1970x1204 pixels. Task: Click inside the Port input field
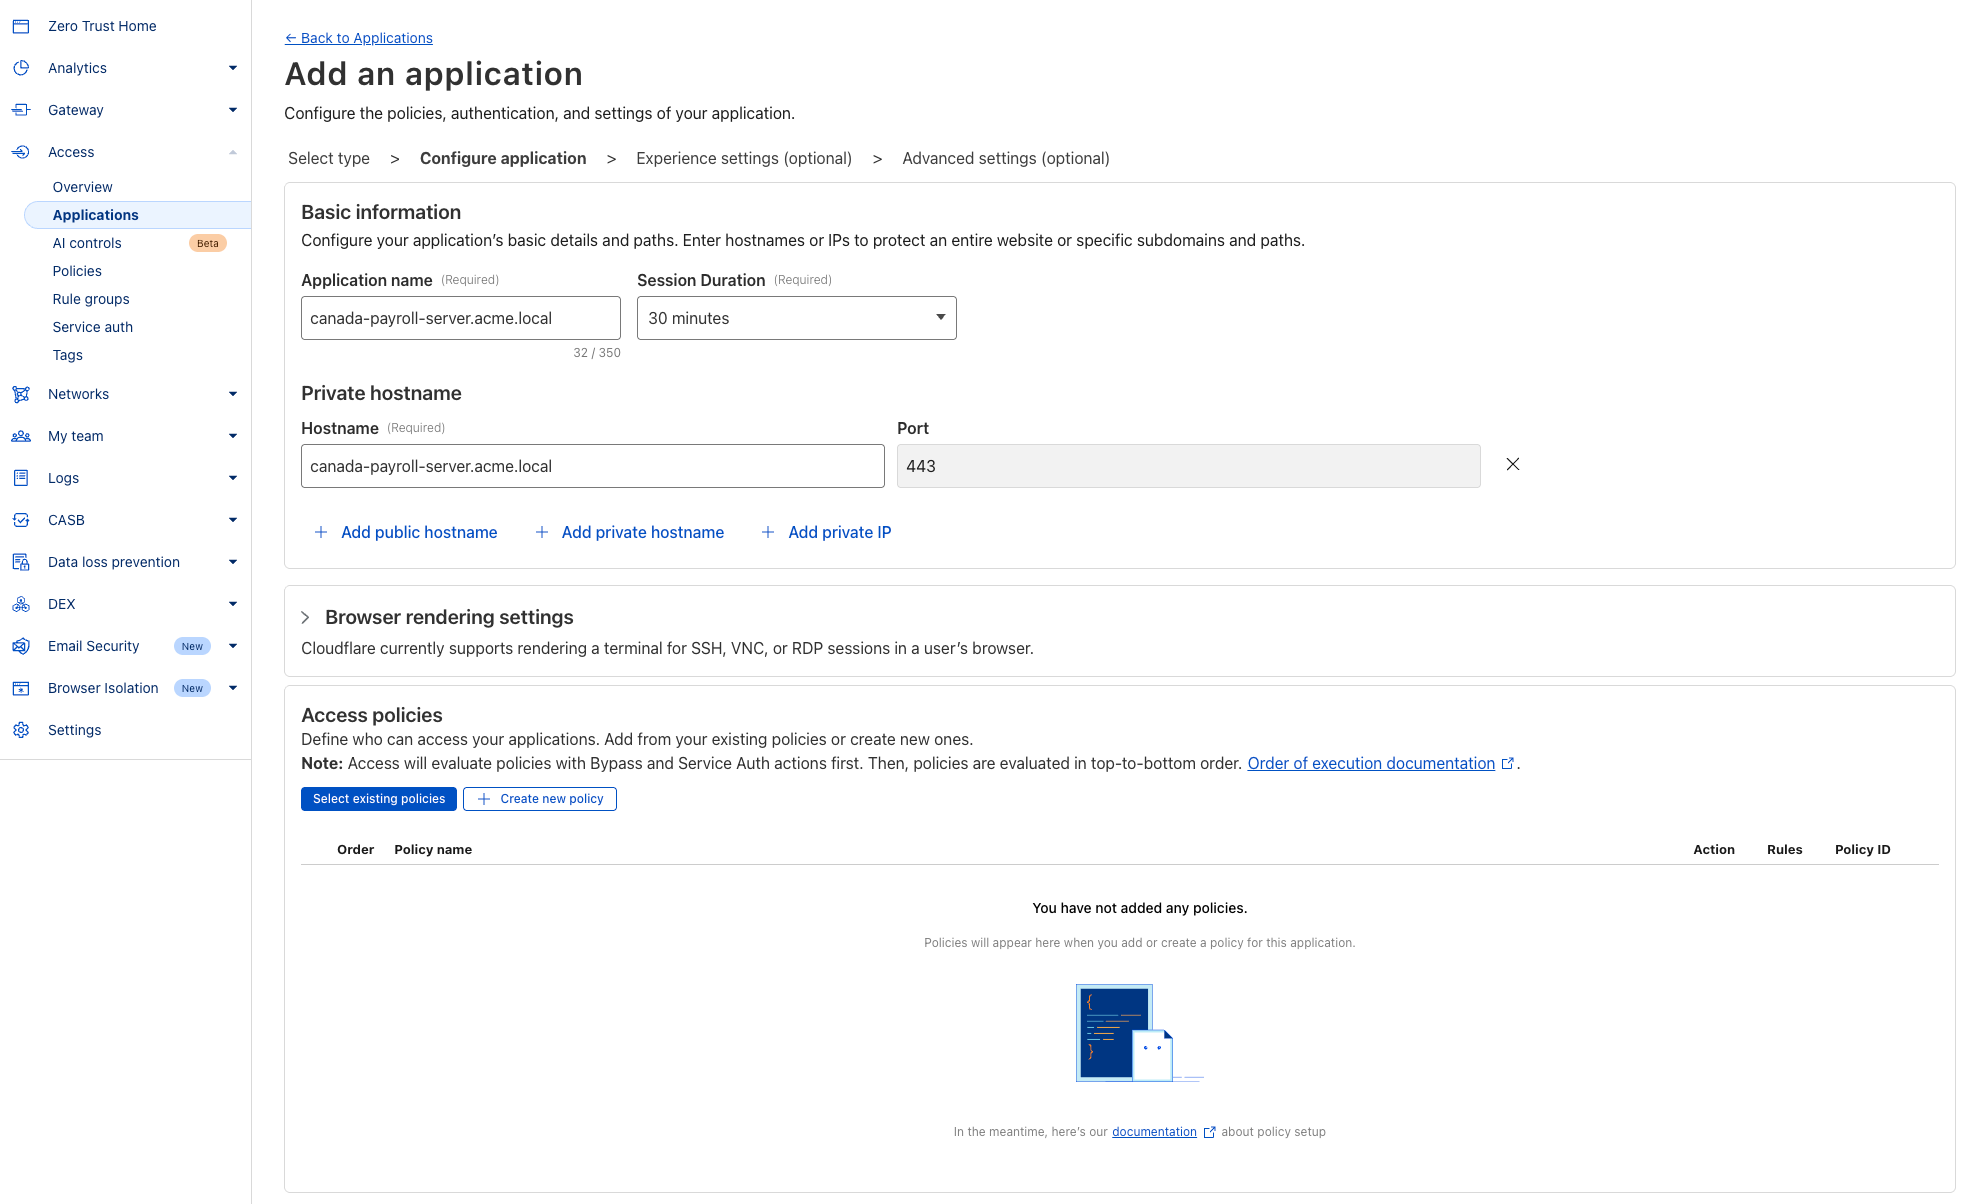click(1188, 465)
